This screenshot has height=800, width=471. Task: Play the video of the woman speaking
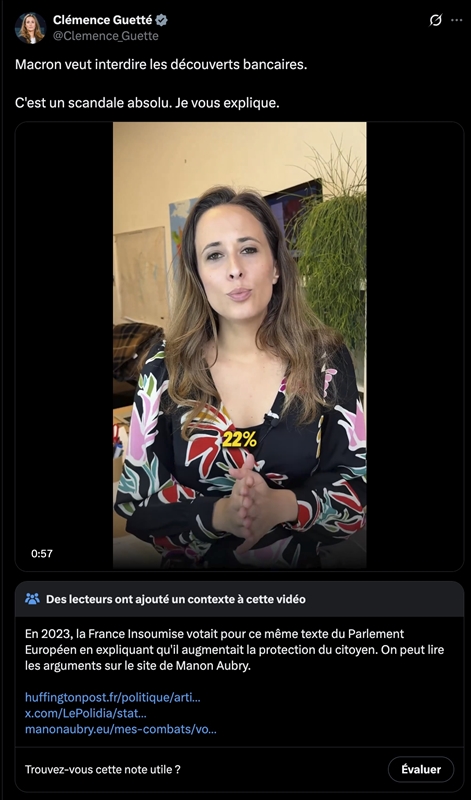(239, 345)
